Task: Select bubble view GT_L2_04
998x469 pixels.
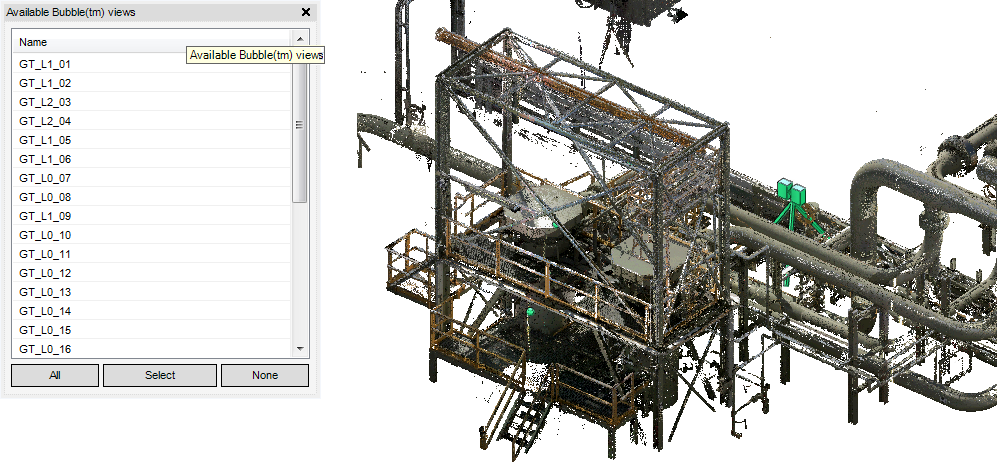Action: coord(151,121)
